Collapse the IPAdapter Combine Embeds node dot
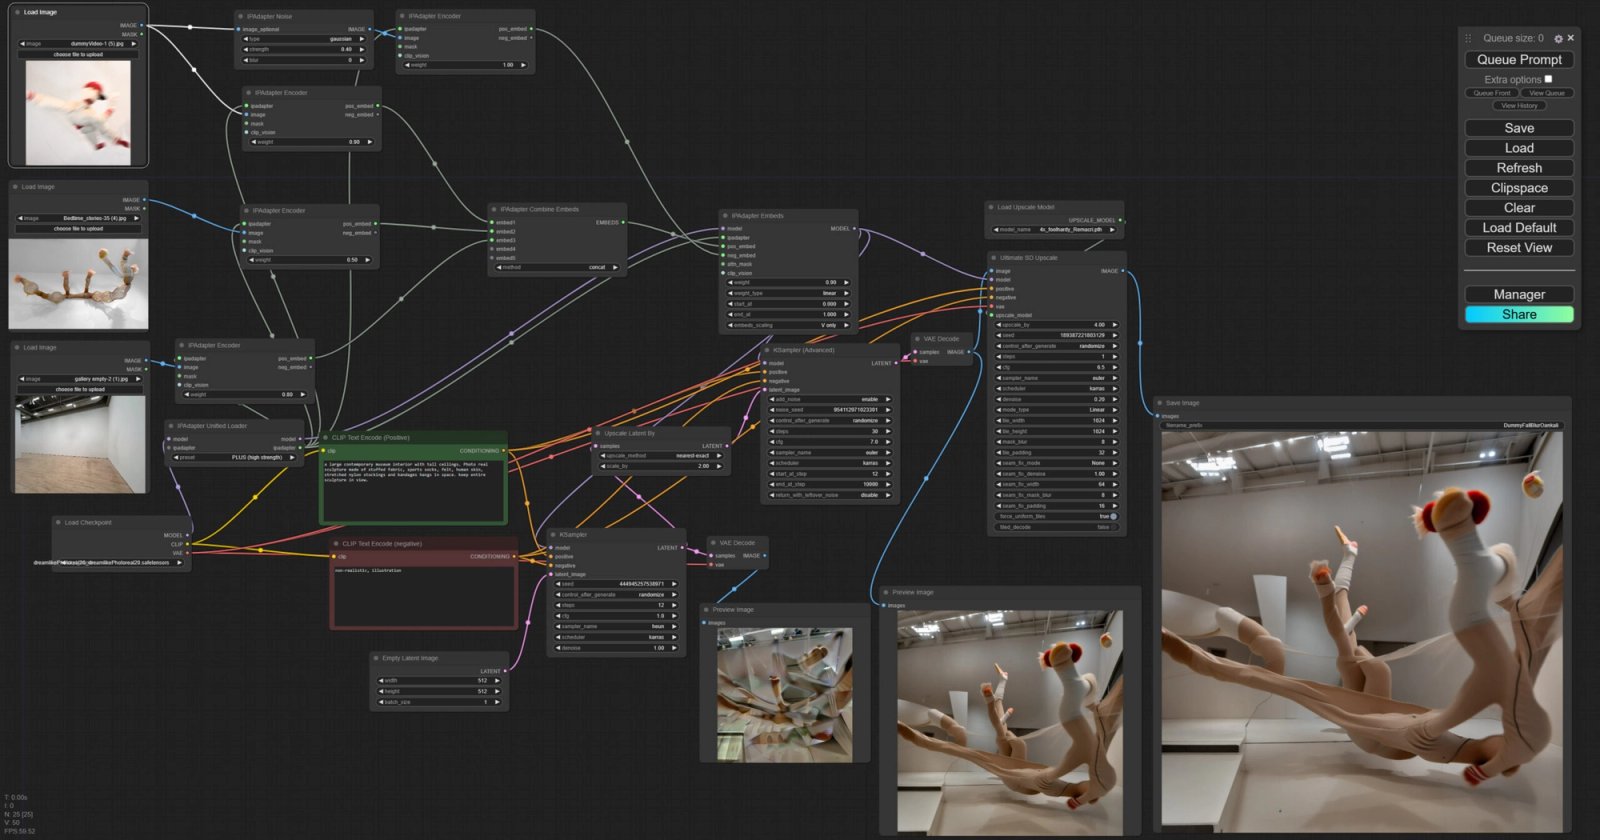 [x=494, y=209]
